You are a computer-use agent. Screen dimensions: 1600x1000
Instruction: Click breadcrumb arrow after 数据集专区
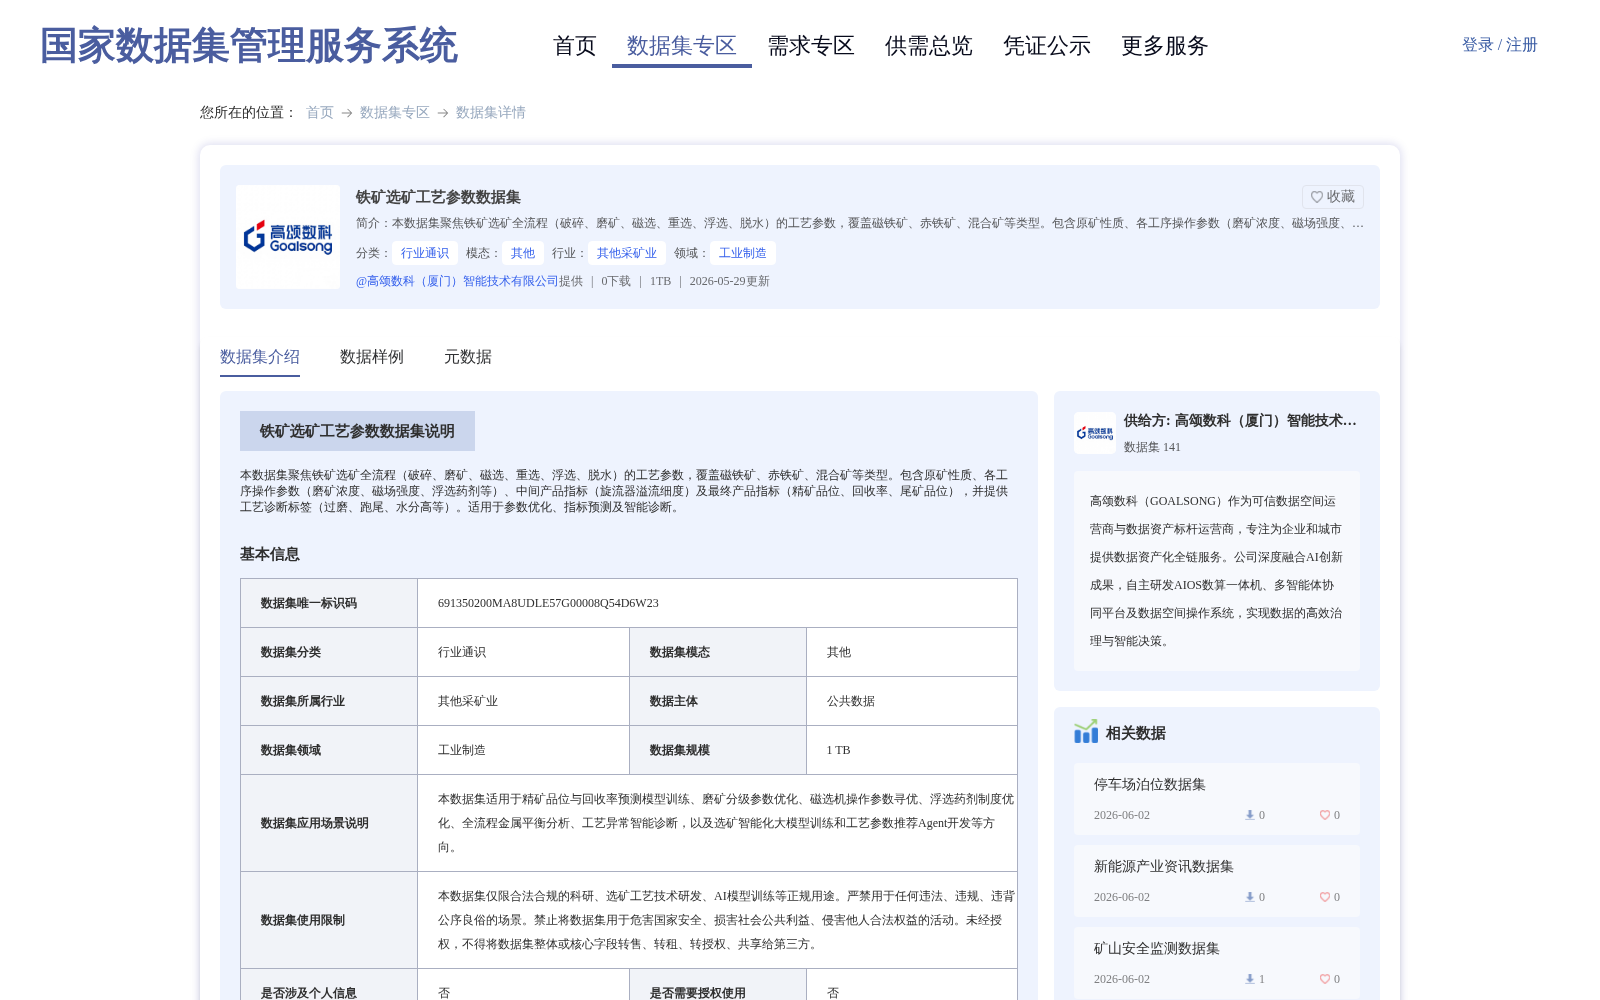coord(443,113)
